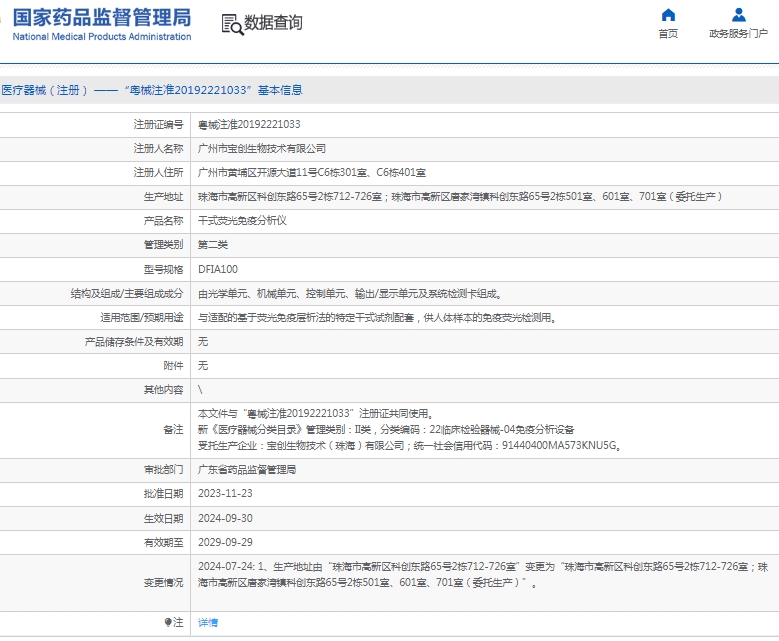
Task: Click the 备注 label
Action: (173, 429)
